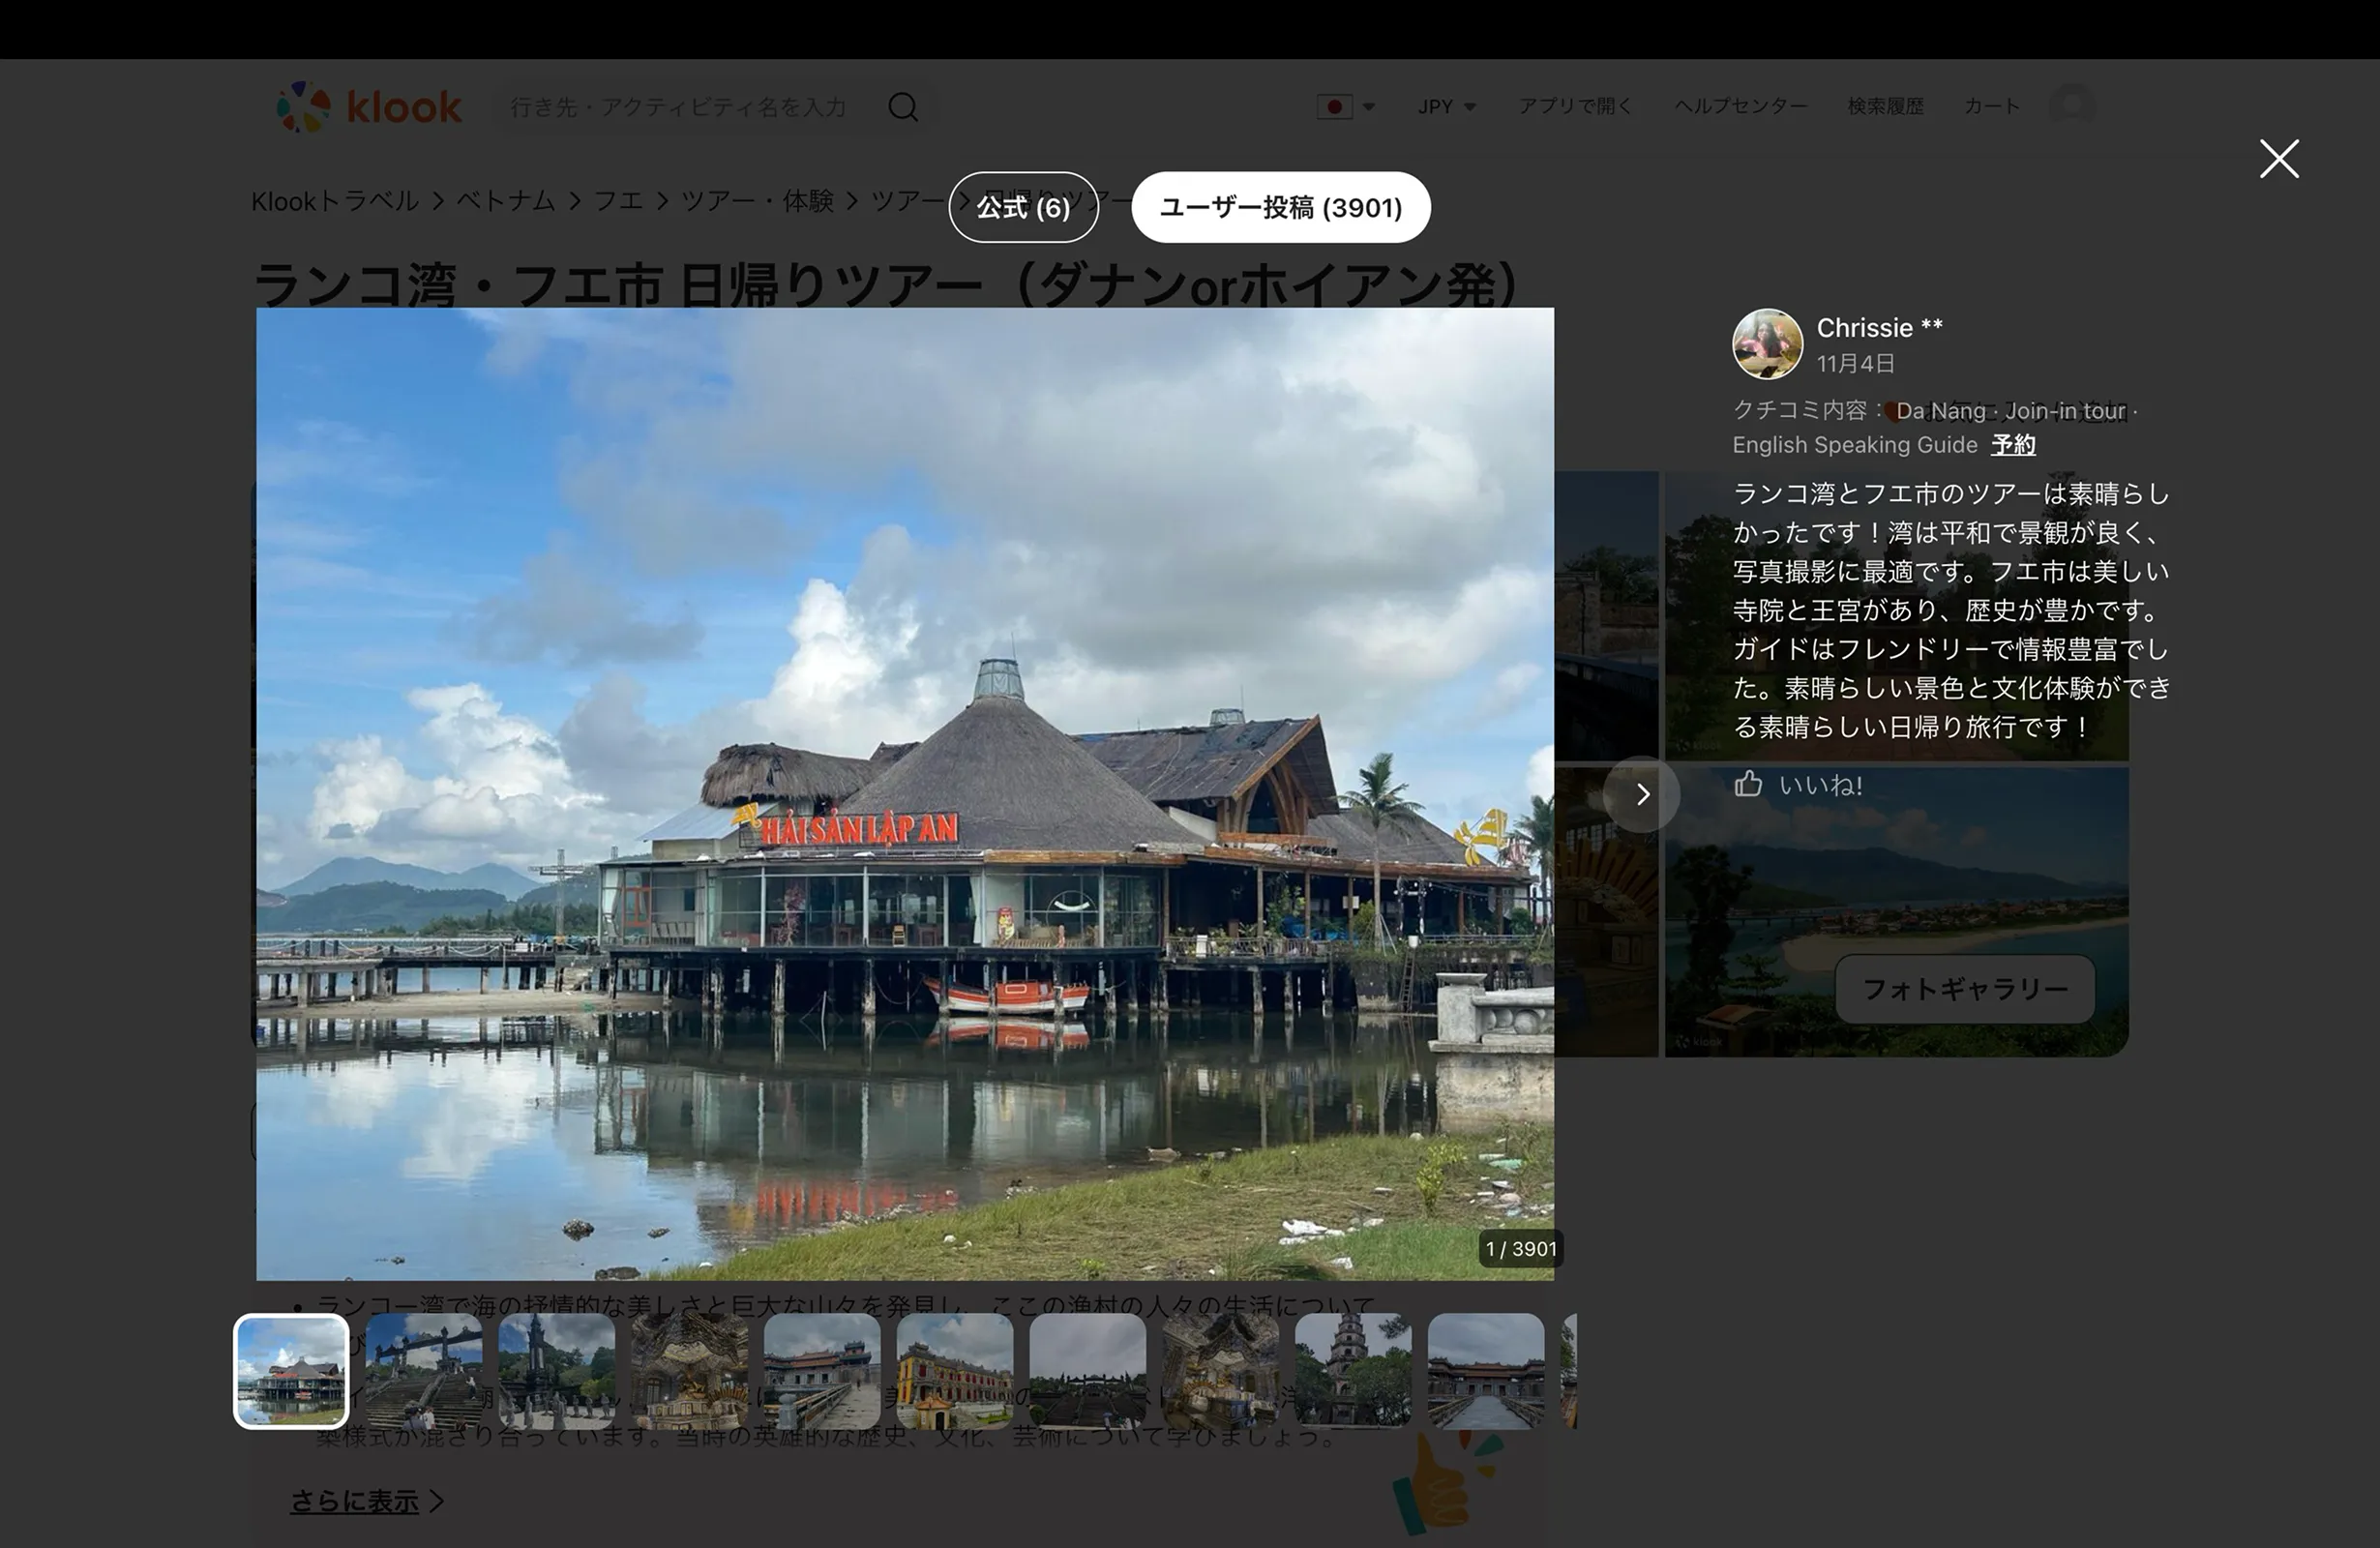Click アプリで開く in header
Screen dimensions: 2380x1548
[x=1575, y=106]
